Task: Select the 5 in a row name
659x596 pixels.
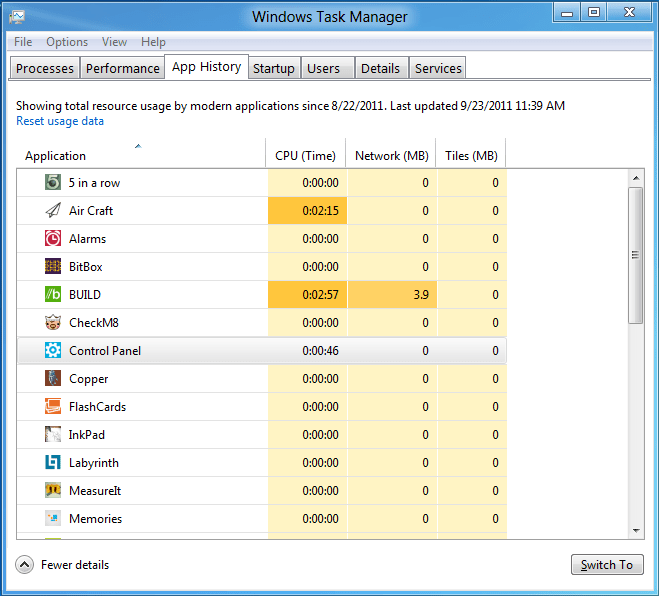Action: coord(95,183)
